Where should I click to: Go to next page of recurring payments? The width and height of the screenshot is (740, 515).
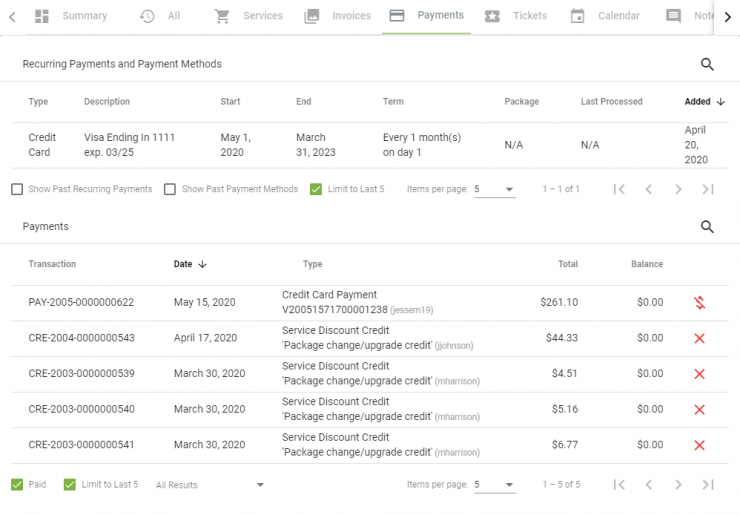pyautogui.click(x=678, y=189)
